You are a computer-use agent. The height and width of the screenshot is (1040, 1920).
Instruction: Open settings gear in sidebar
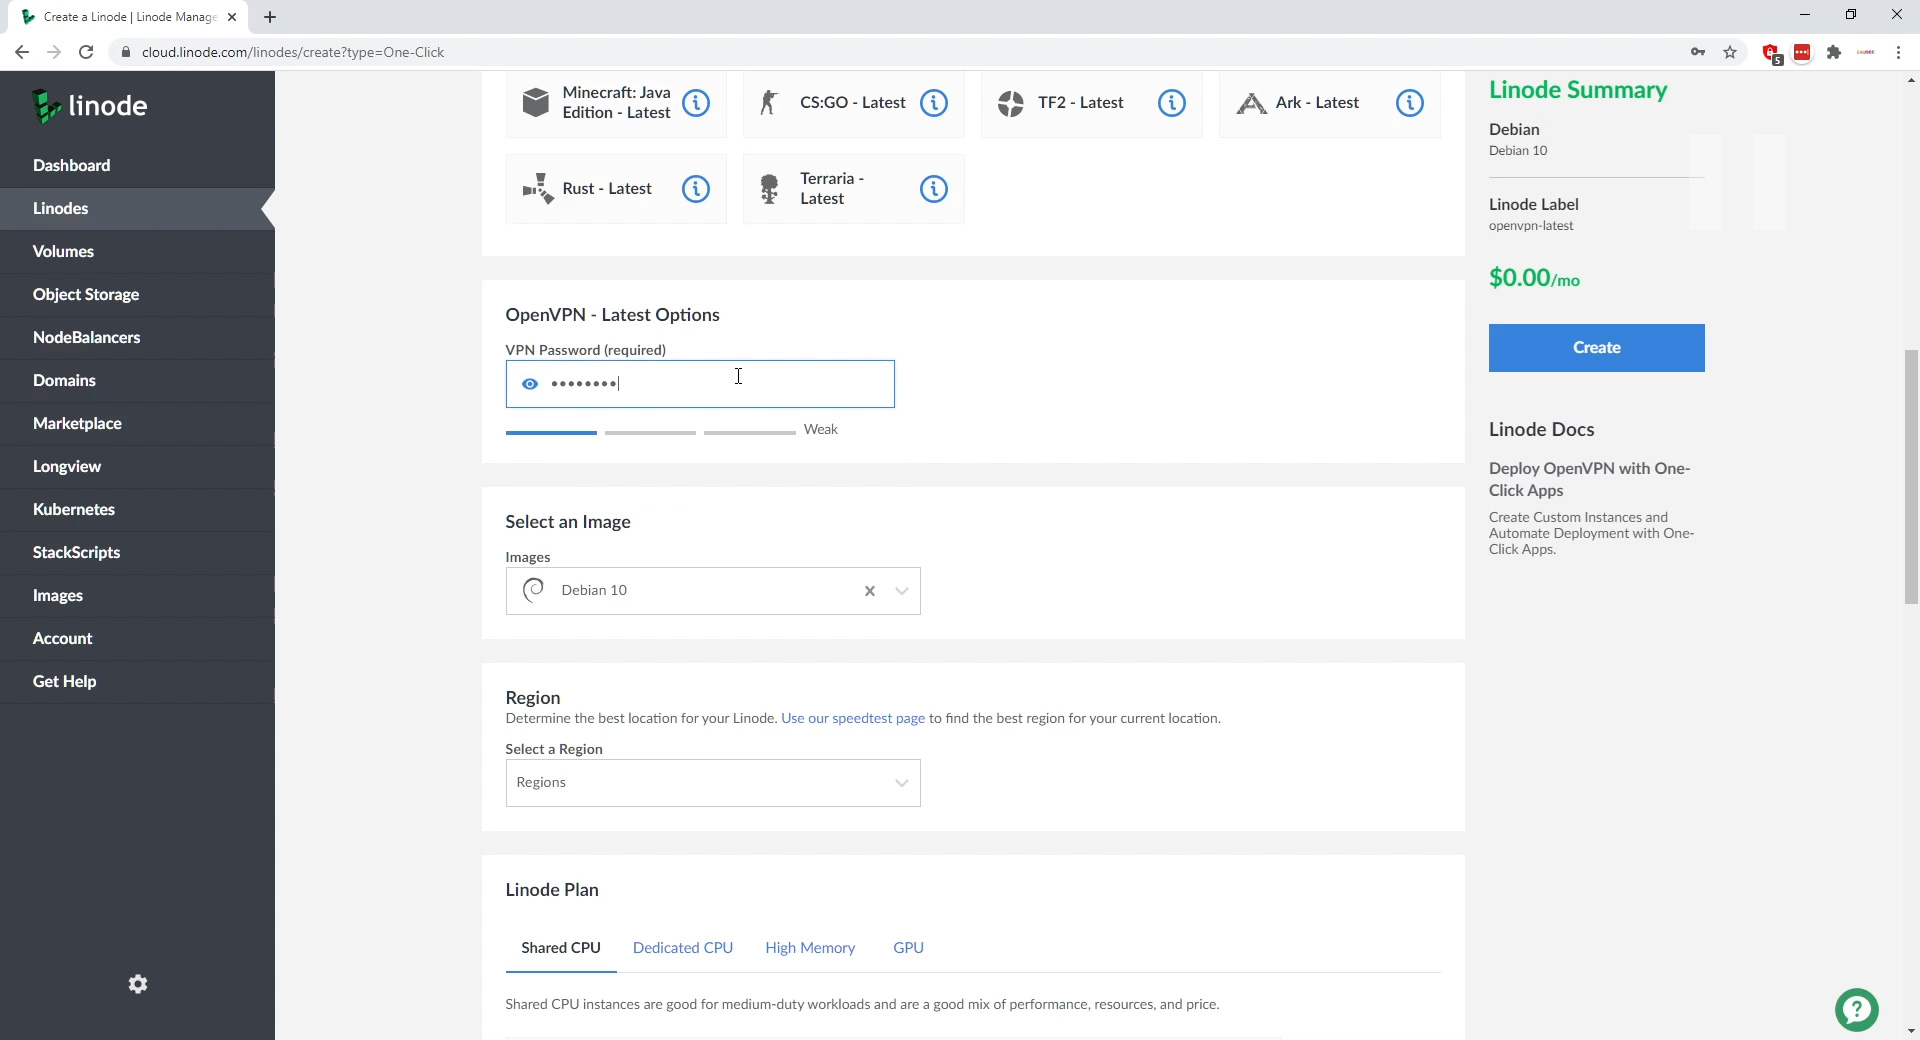[138, 984]
